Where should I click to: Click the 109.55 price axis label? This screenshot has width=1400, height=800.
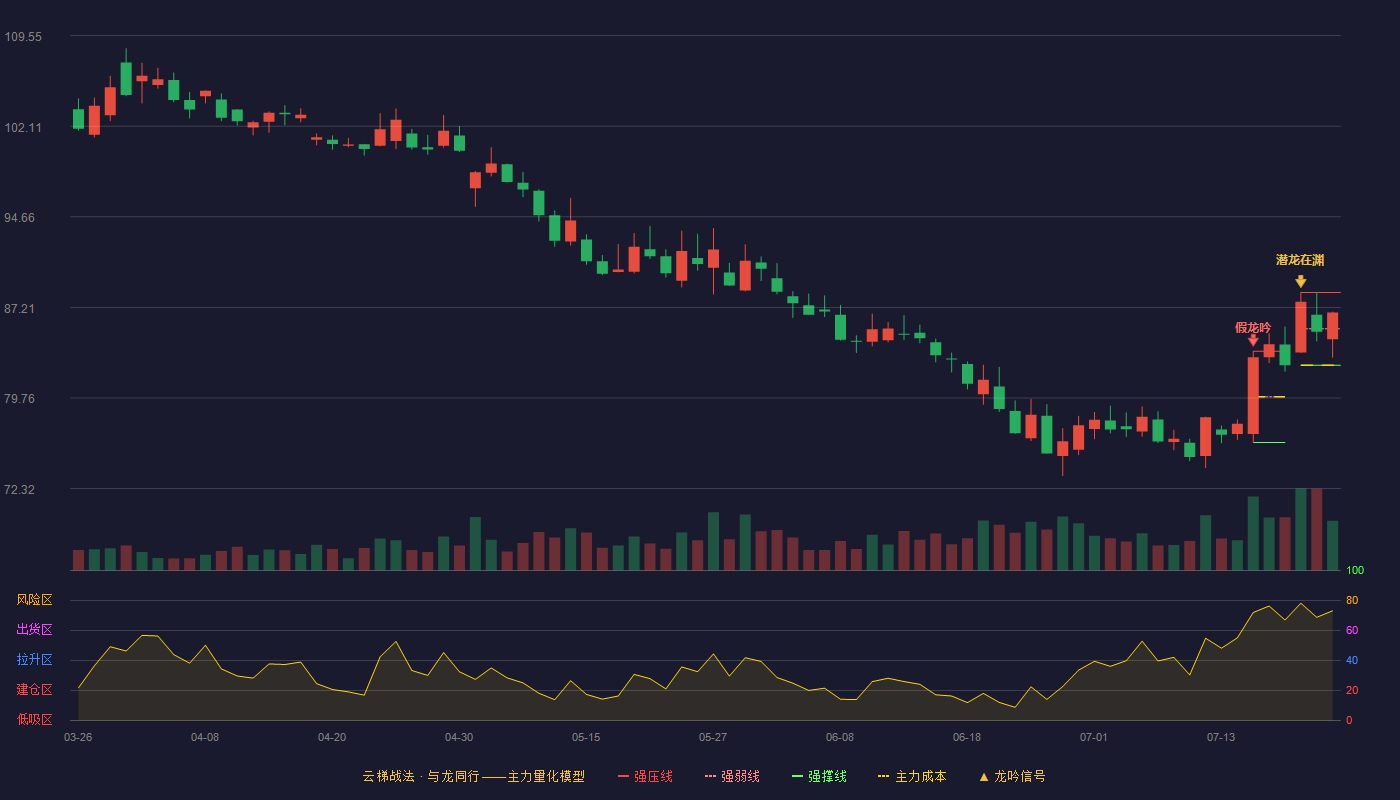point(23,37)
